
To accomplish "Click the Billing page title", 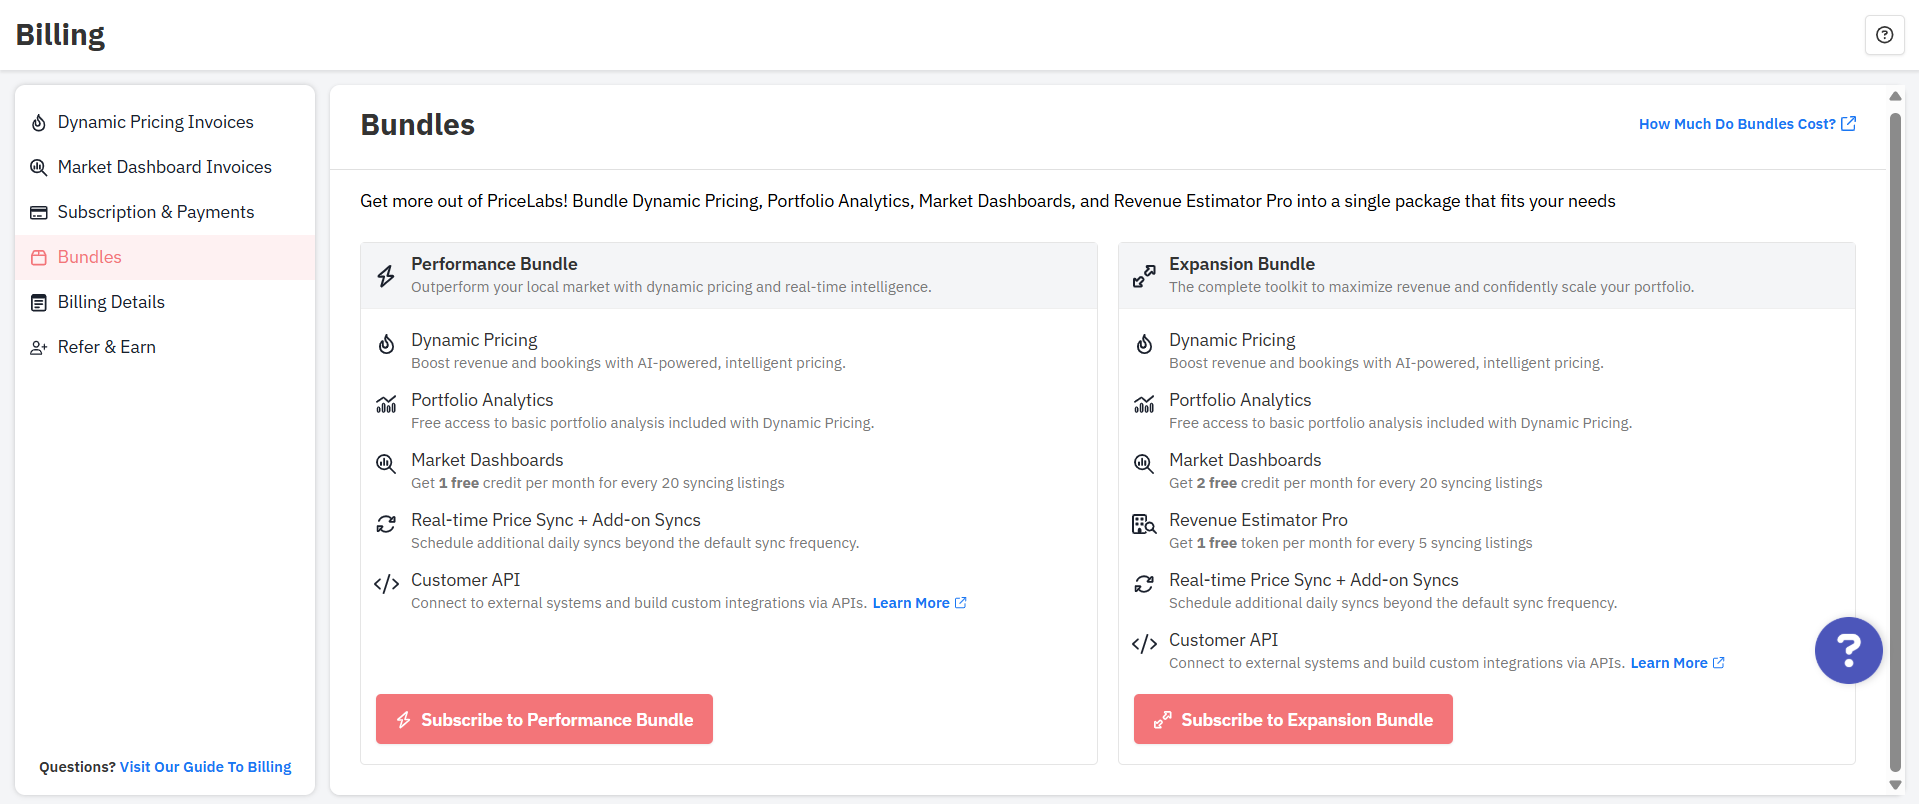I will click(x=60, y=35).
